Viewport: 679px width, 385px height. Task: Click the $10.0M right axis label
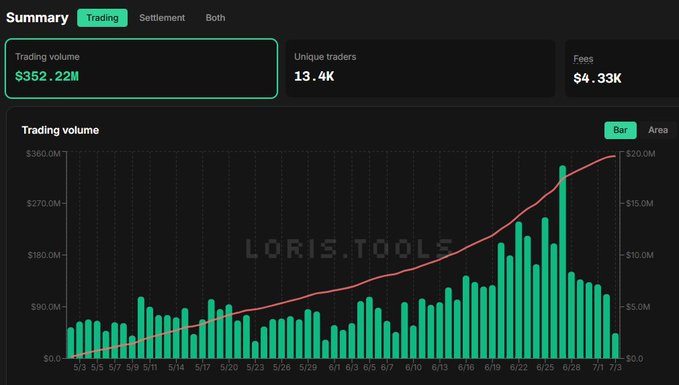[x=640, y=255]
